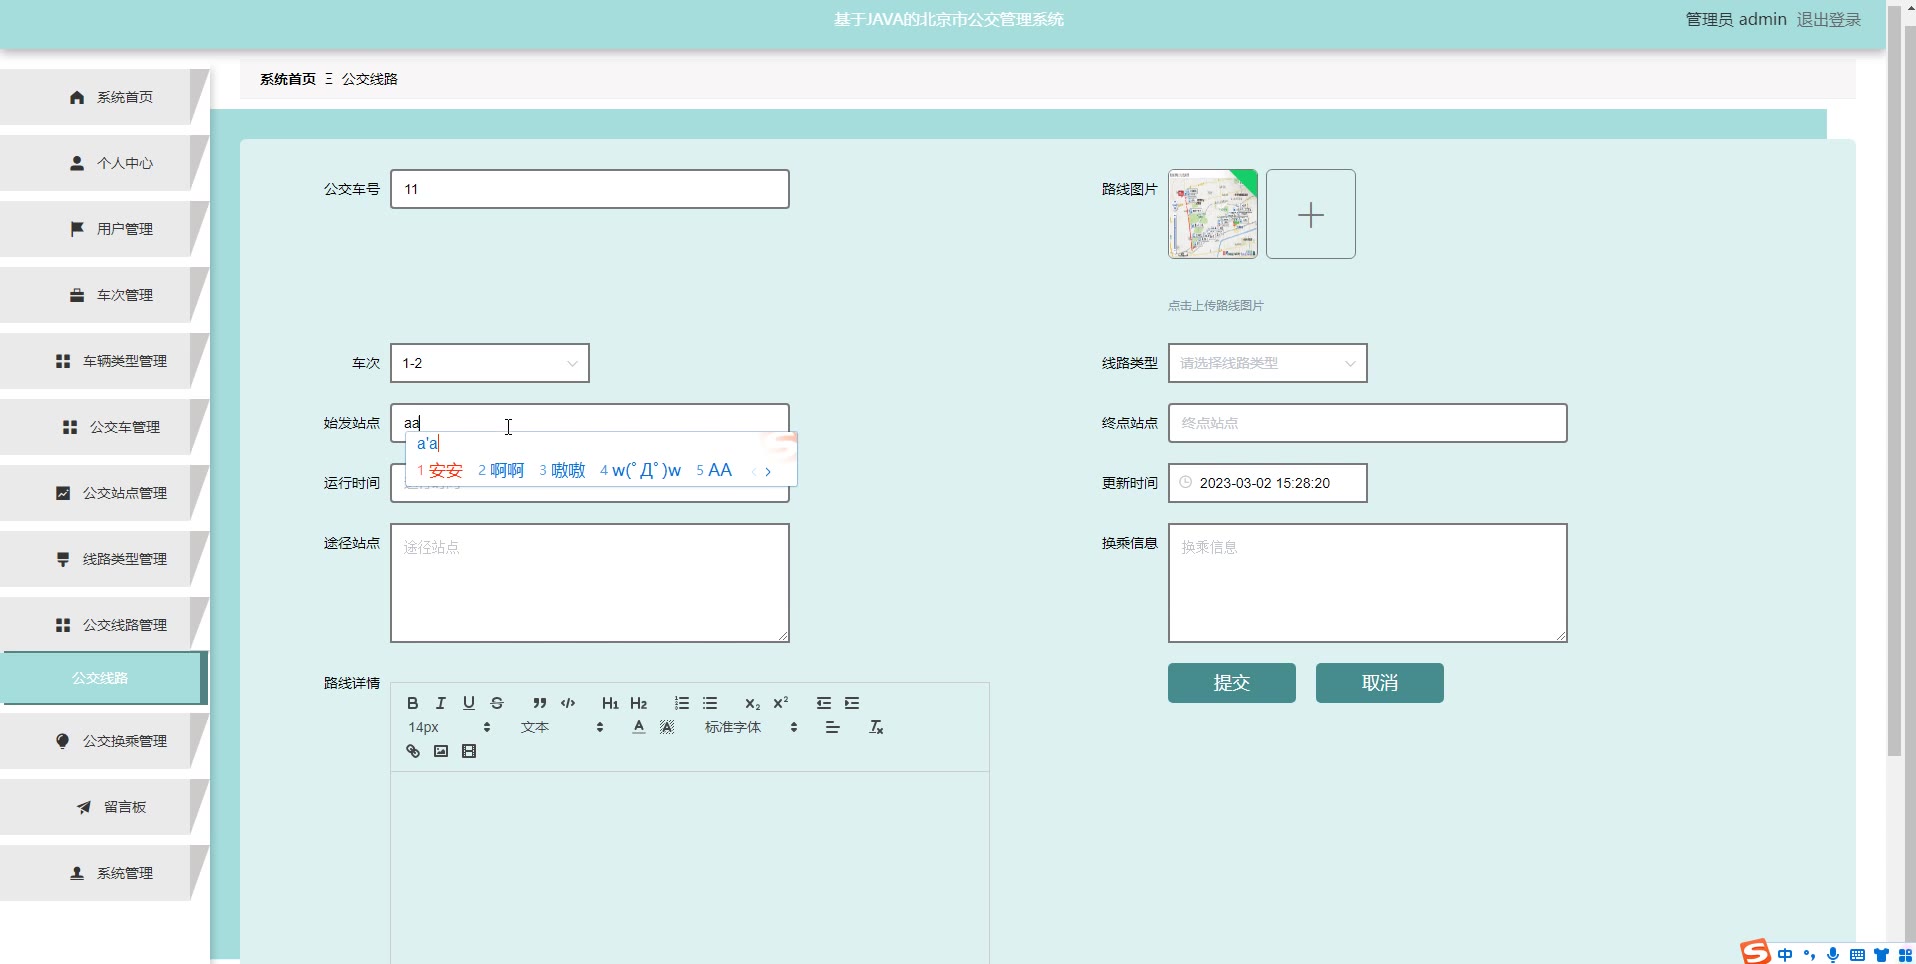Insert an image in editor
1916x964 pixels.
(441, 751)
